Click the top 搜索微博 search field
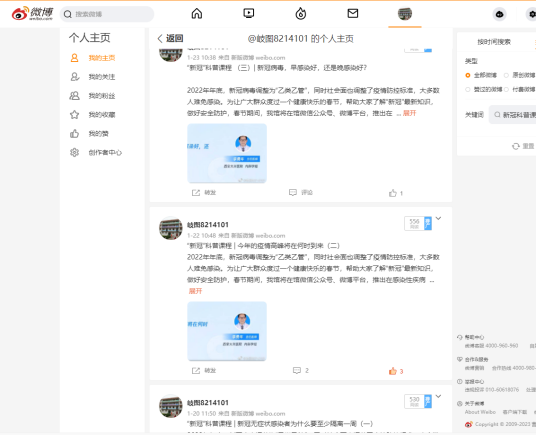The height and width of the screenshot is (435, 536). (107, 14)
